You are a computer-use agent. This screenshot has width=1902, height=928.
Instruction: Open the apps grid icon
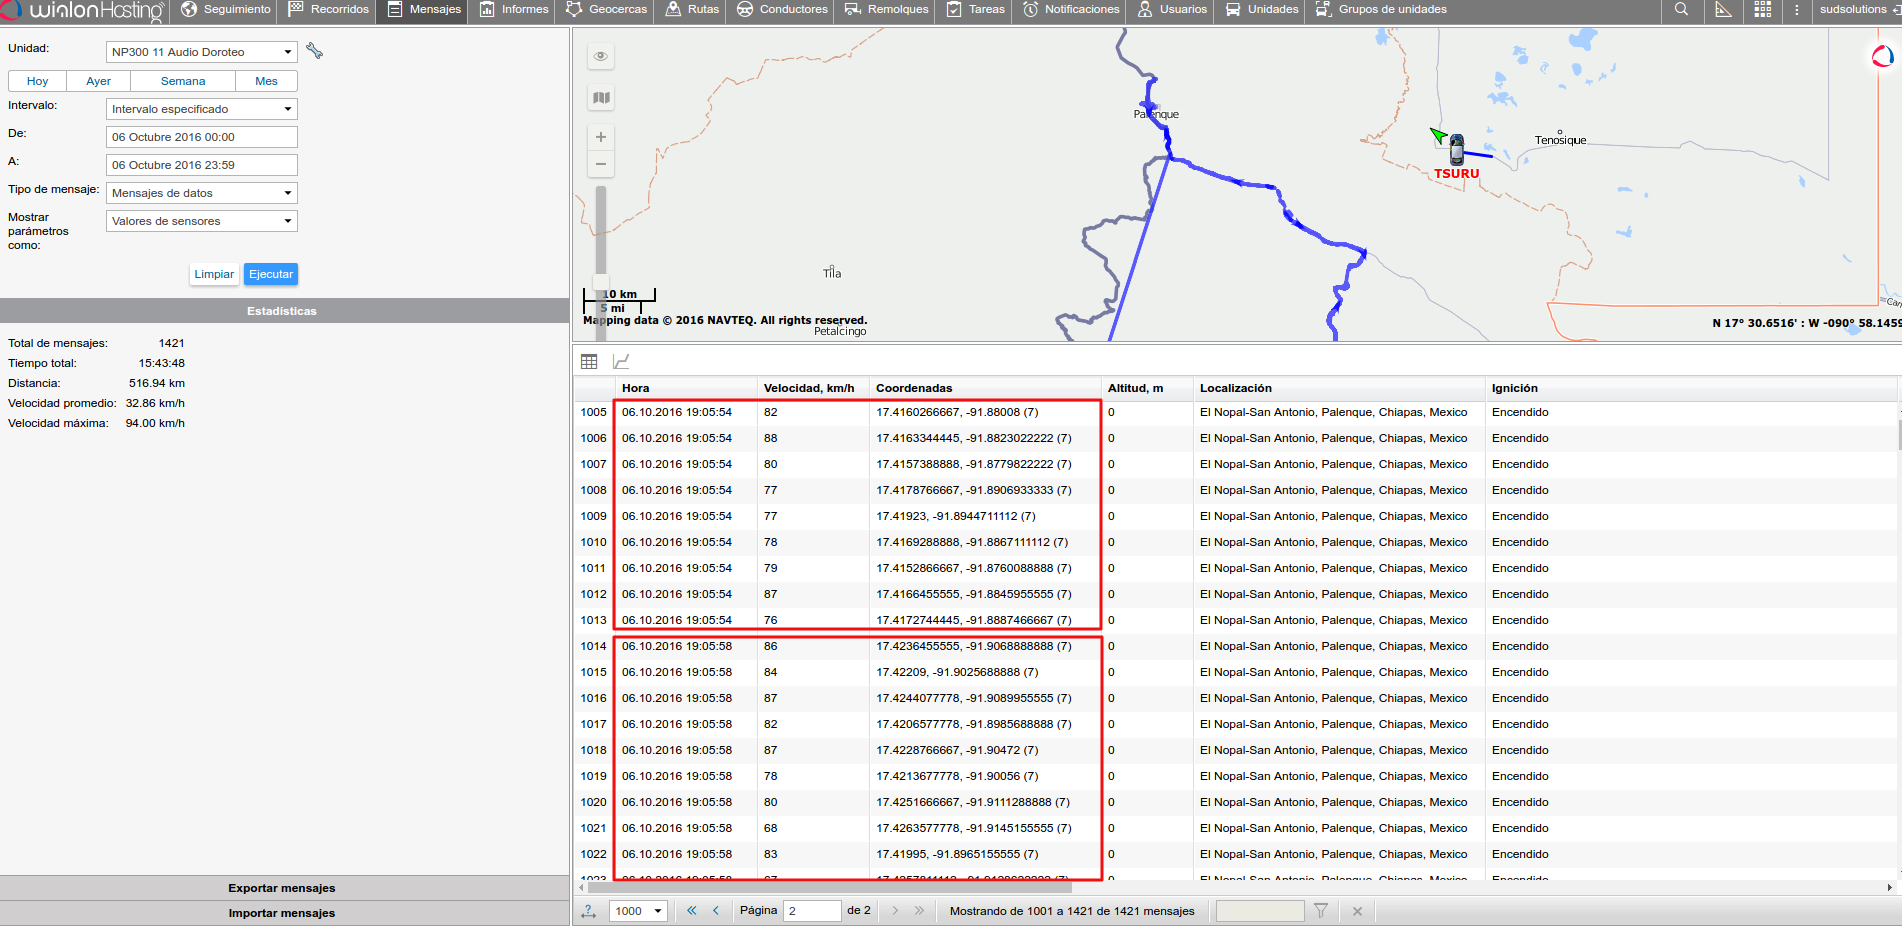(1762, 10)
